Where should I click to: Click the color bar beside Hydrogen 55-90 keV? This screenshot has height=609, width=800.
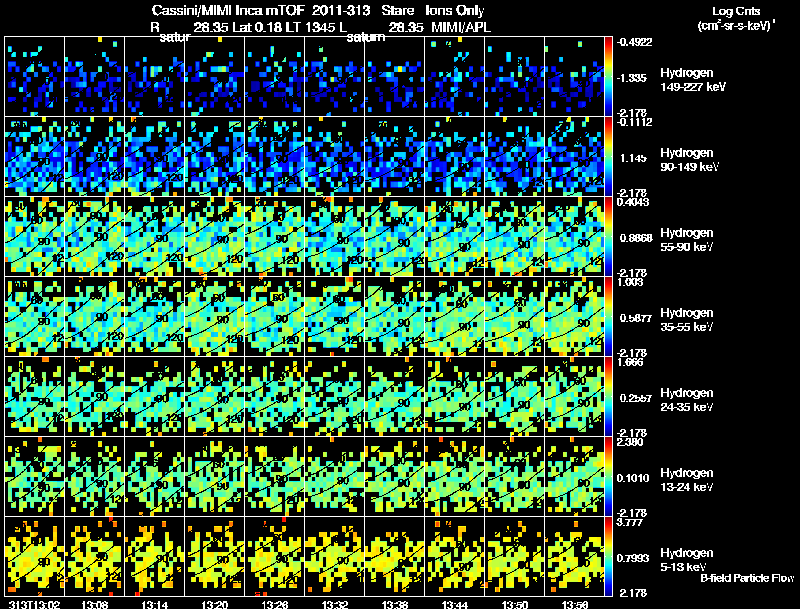point(608,236)
